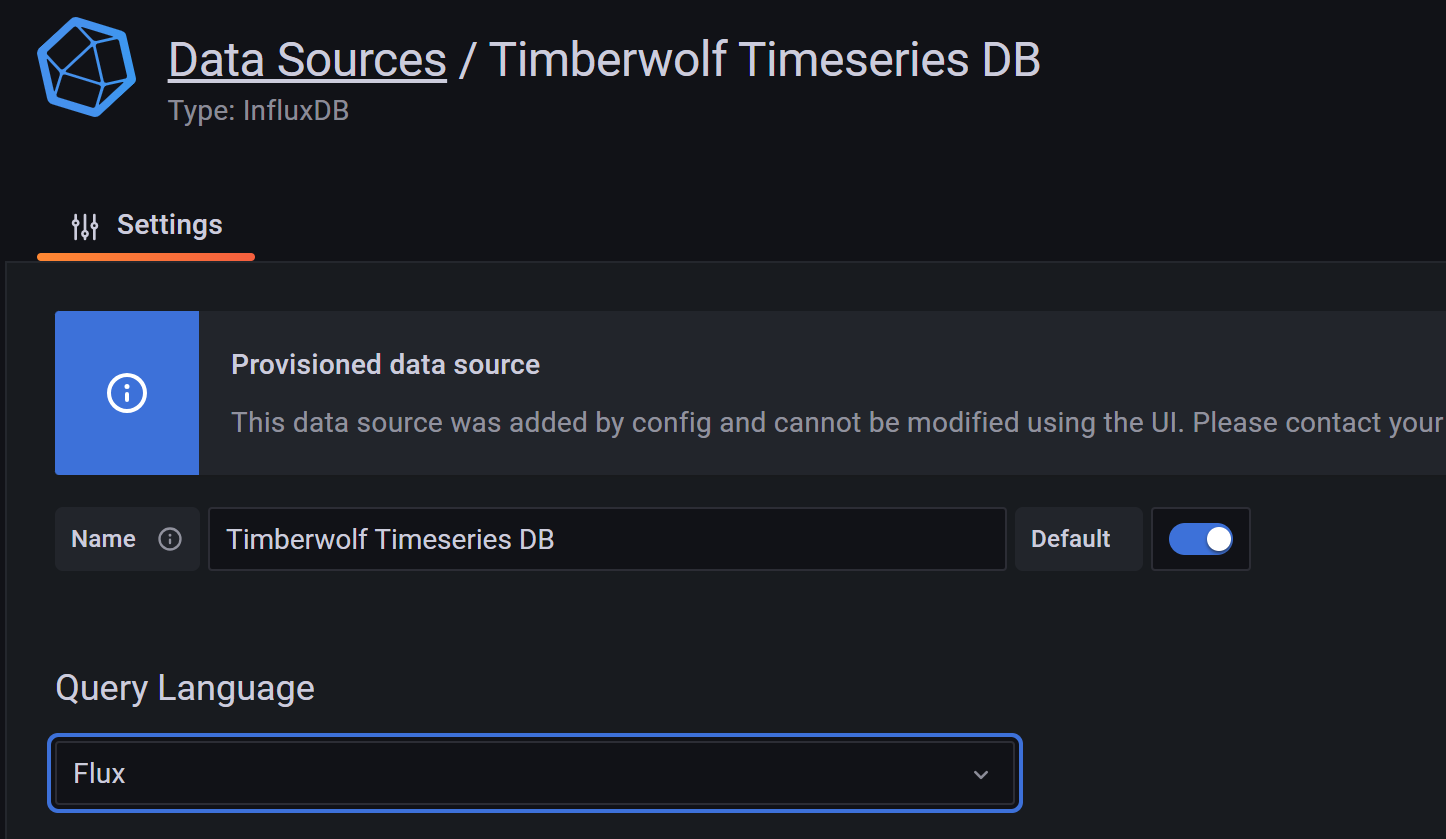The width and height of the screenshot is (1446, 839).
Task: Click the circled info icon in blue banner
Action: point(127,393)
